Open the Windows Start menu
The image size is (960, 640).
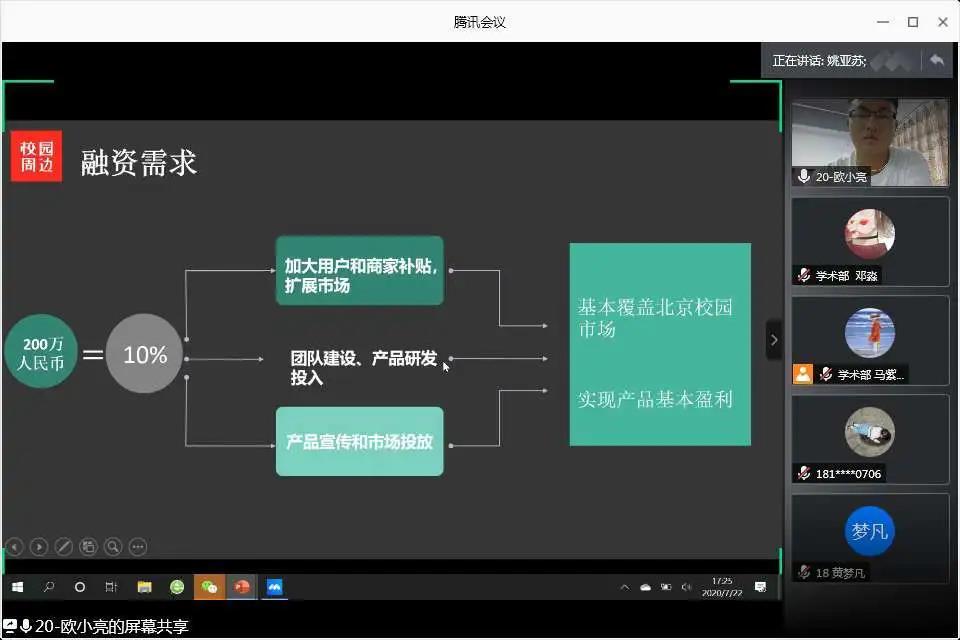click(17, 587)
